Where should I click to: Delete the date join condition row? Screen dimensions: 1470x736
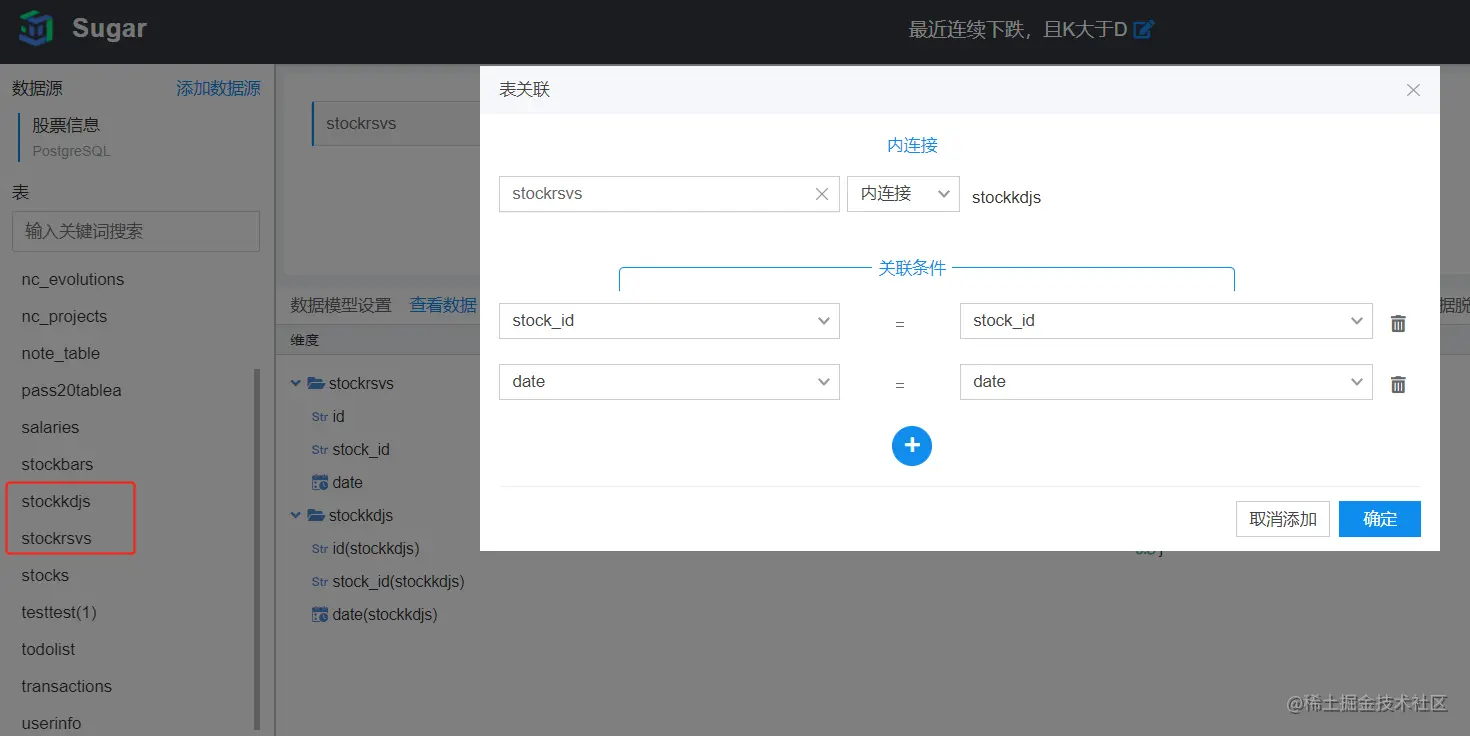tap(1398, 384)
